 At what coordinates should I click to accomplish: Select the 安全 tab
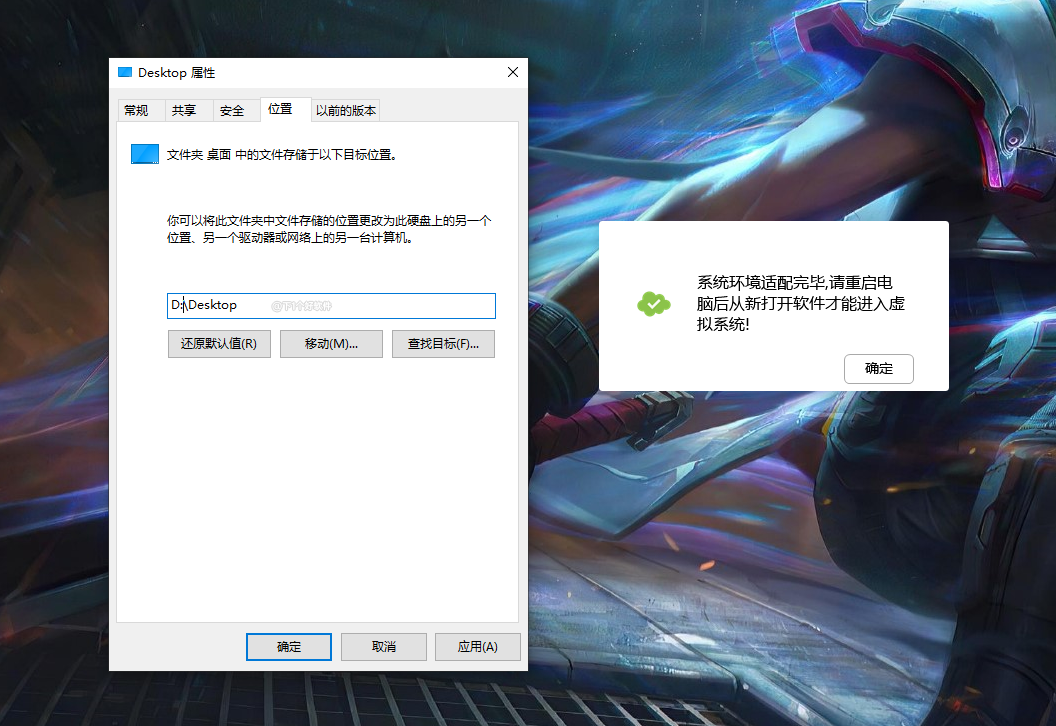(x=237, y=110)
